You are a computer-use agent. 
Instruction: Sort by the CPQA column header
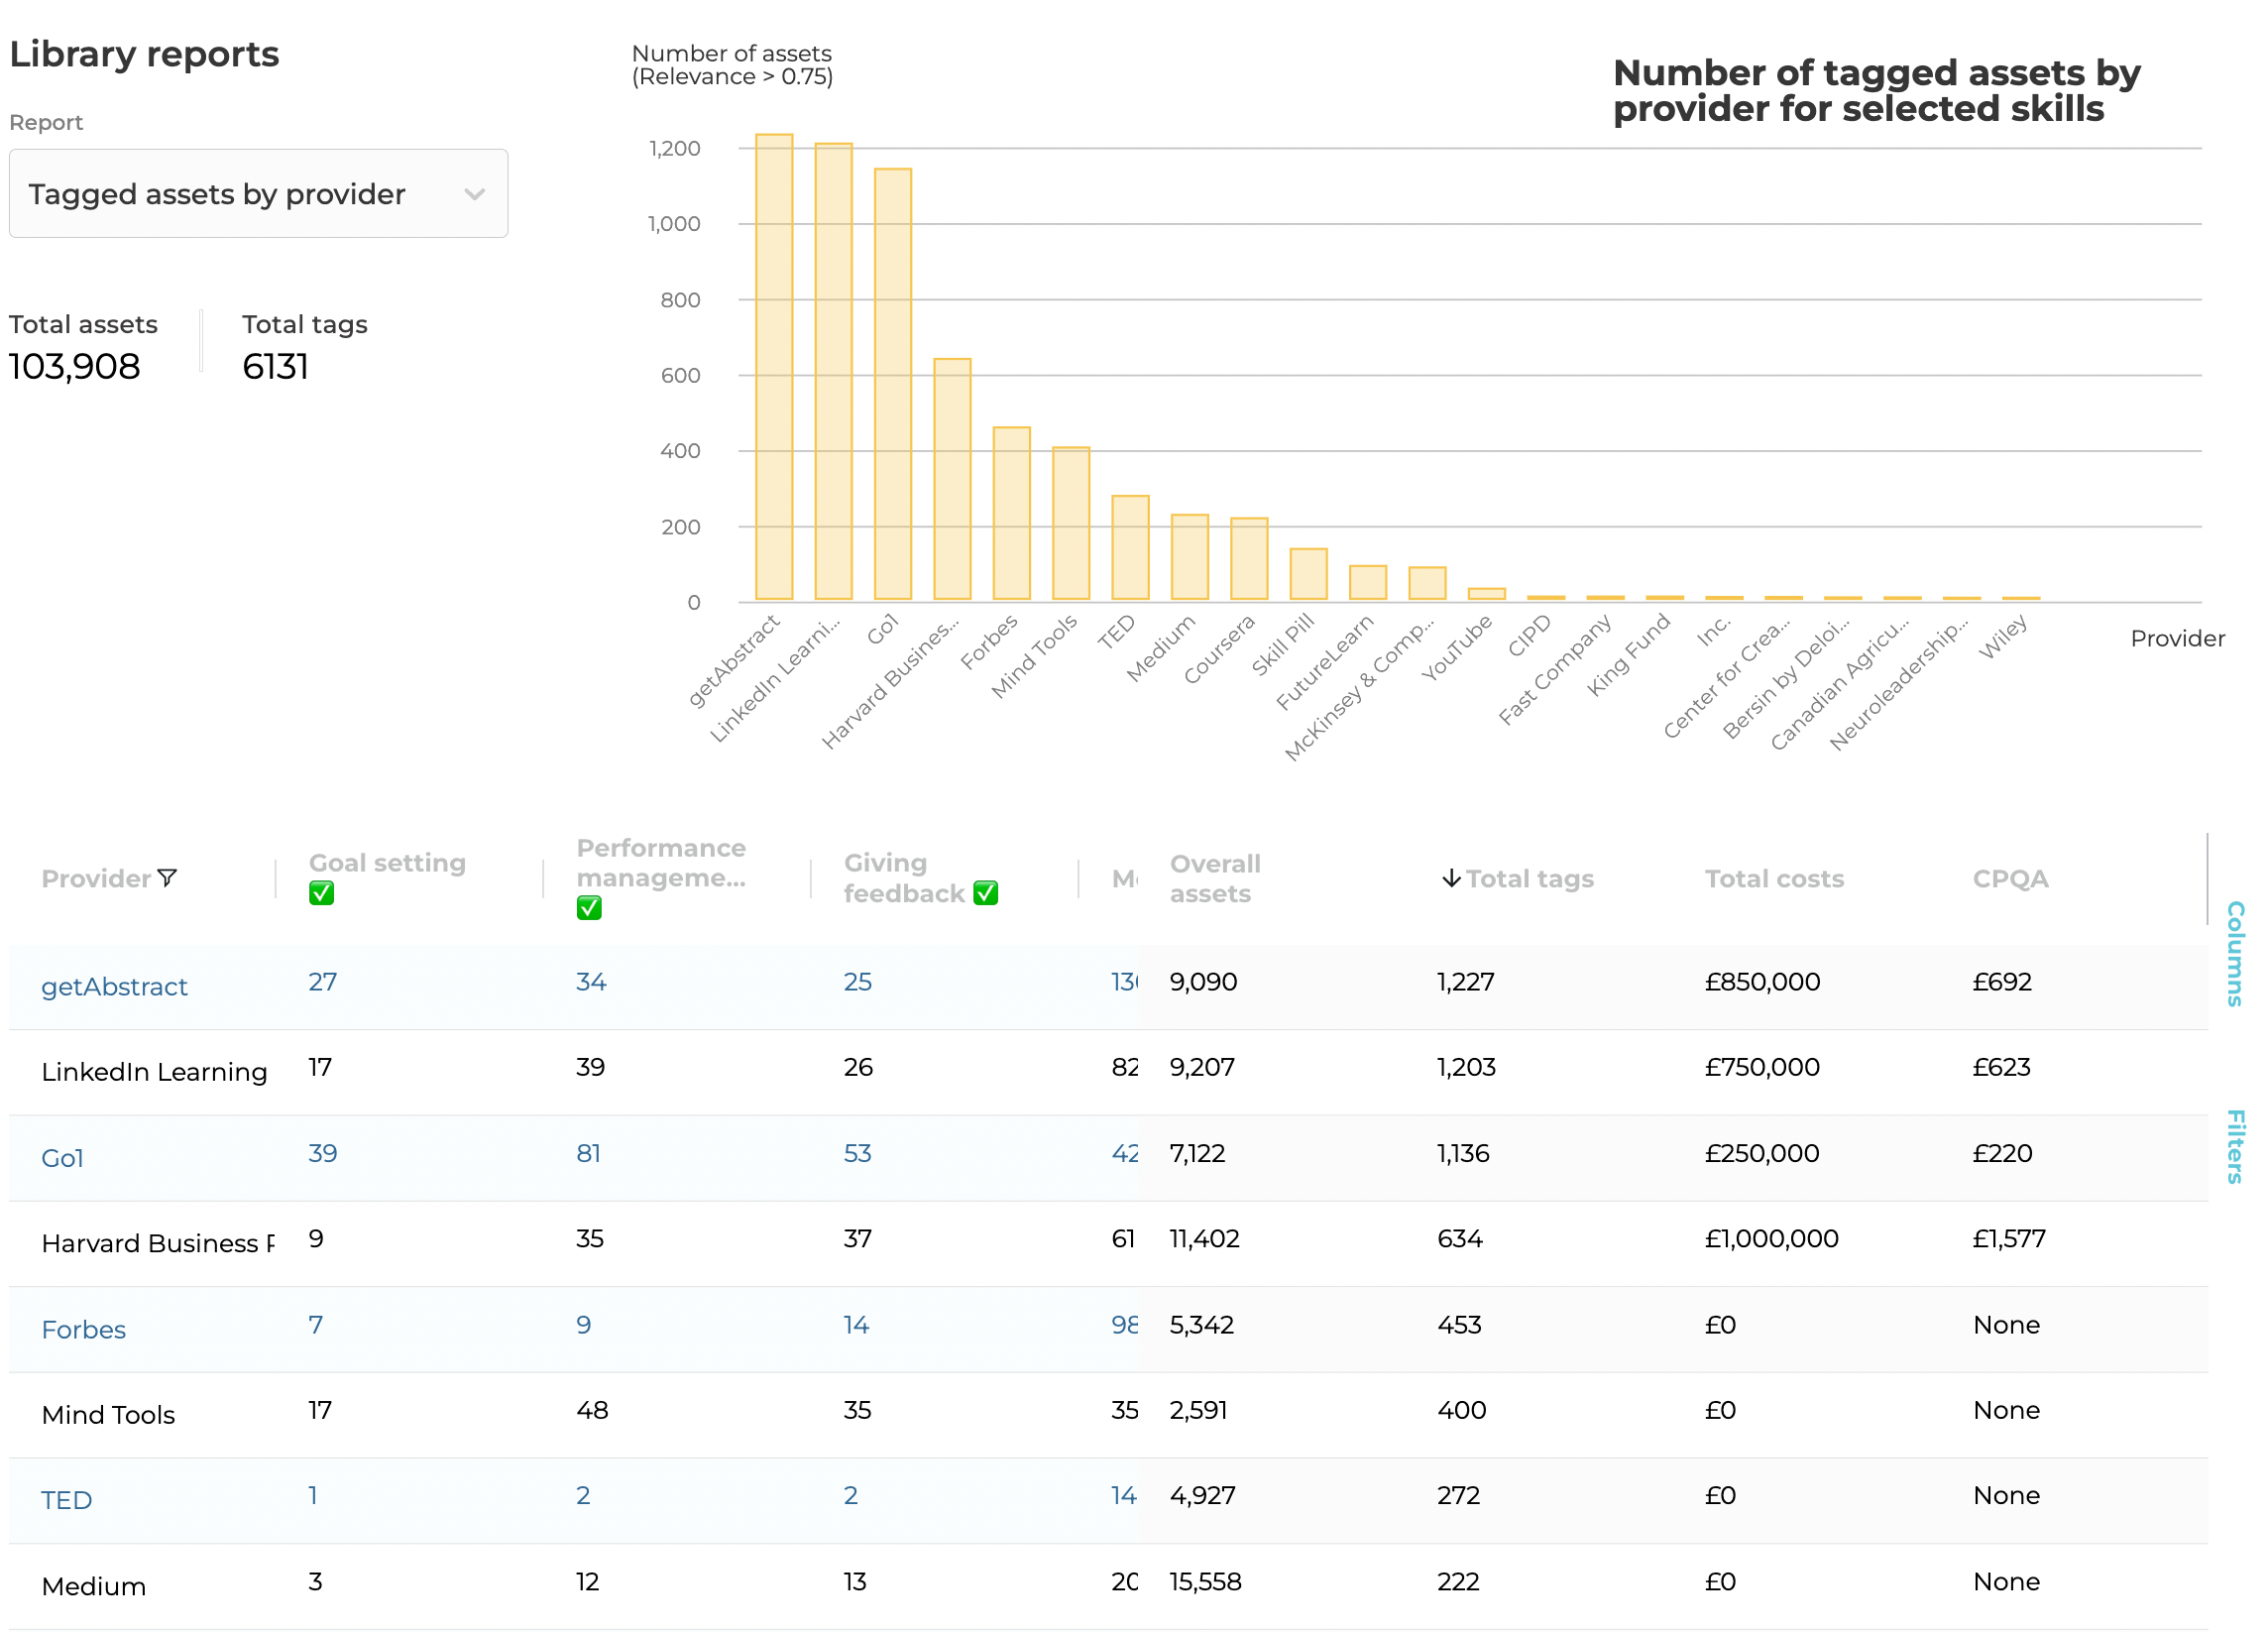(2010, 879)
